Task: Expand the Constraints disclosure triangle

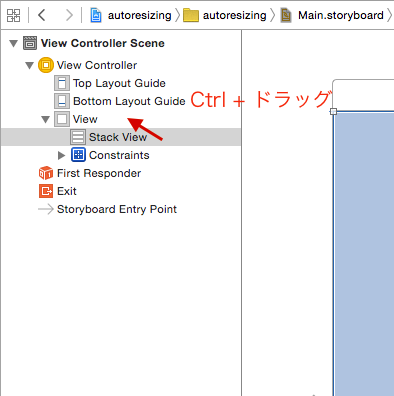Action: pos(61,155)
